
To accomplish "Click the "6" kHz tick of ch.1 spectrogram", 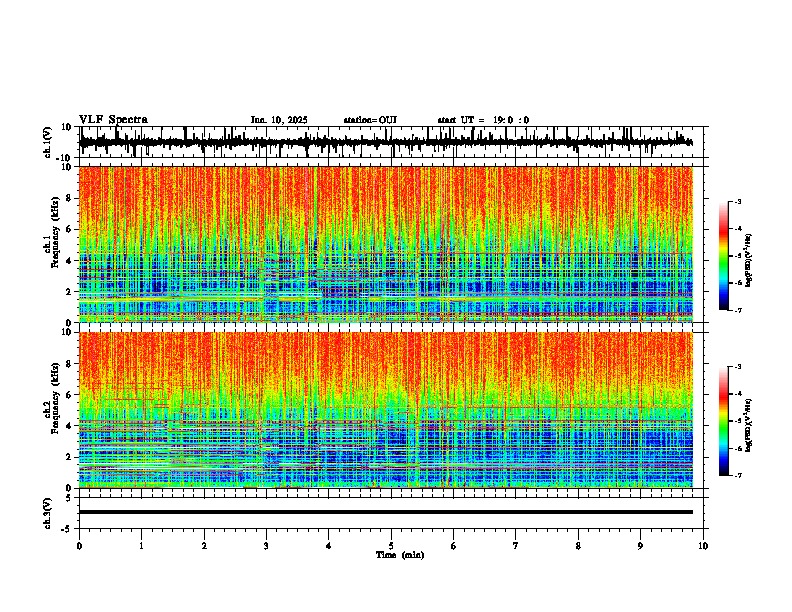I will (69, 229).
